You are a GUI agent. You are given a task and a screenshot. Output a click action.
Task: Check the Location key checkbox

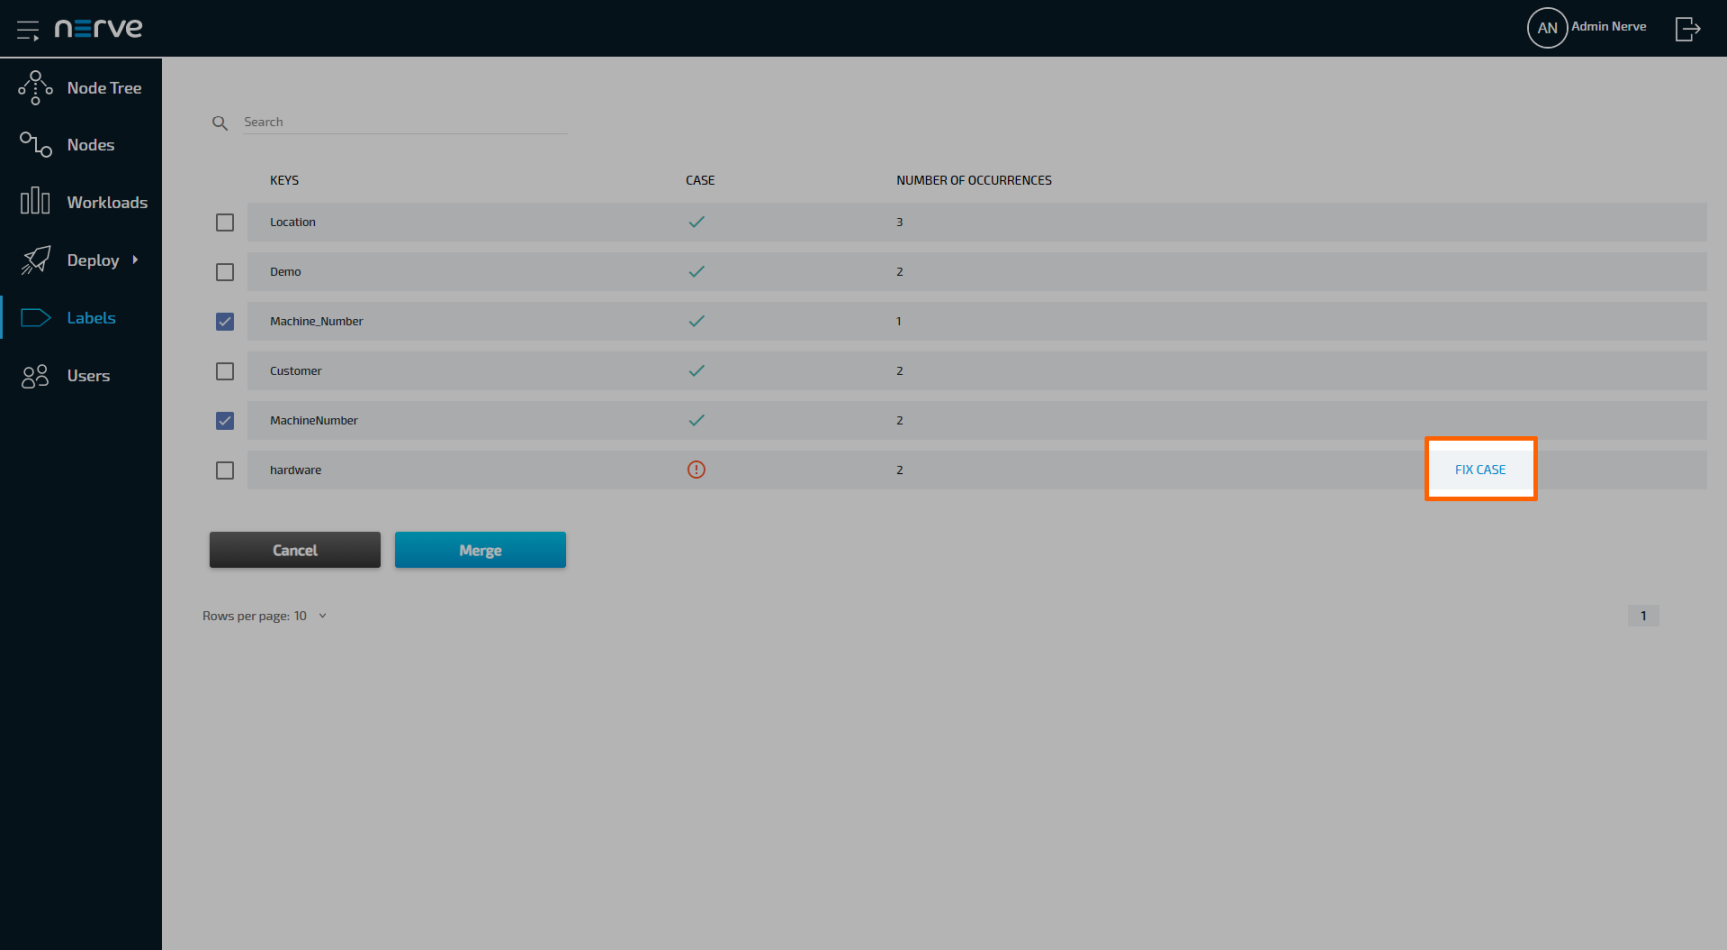(x=225, y=222)
